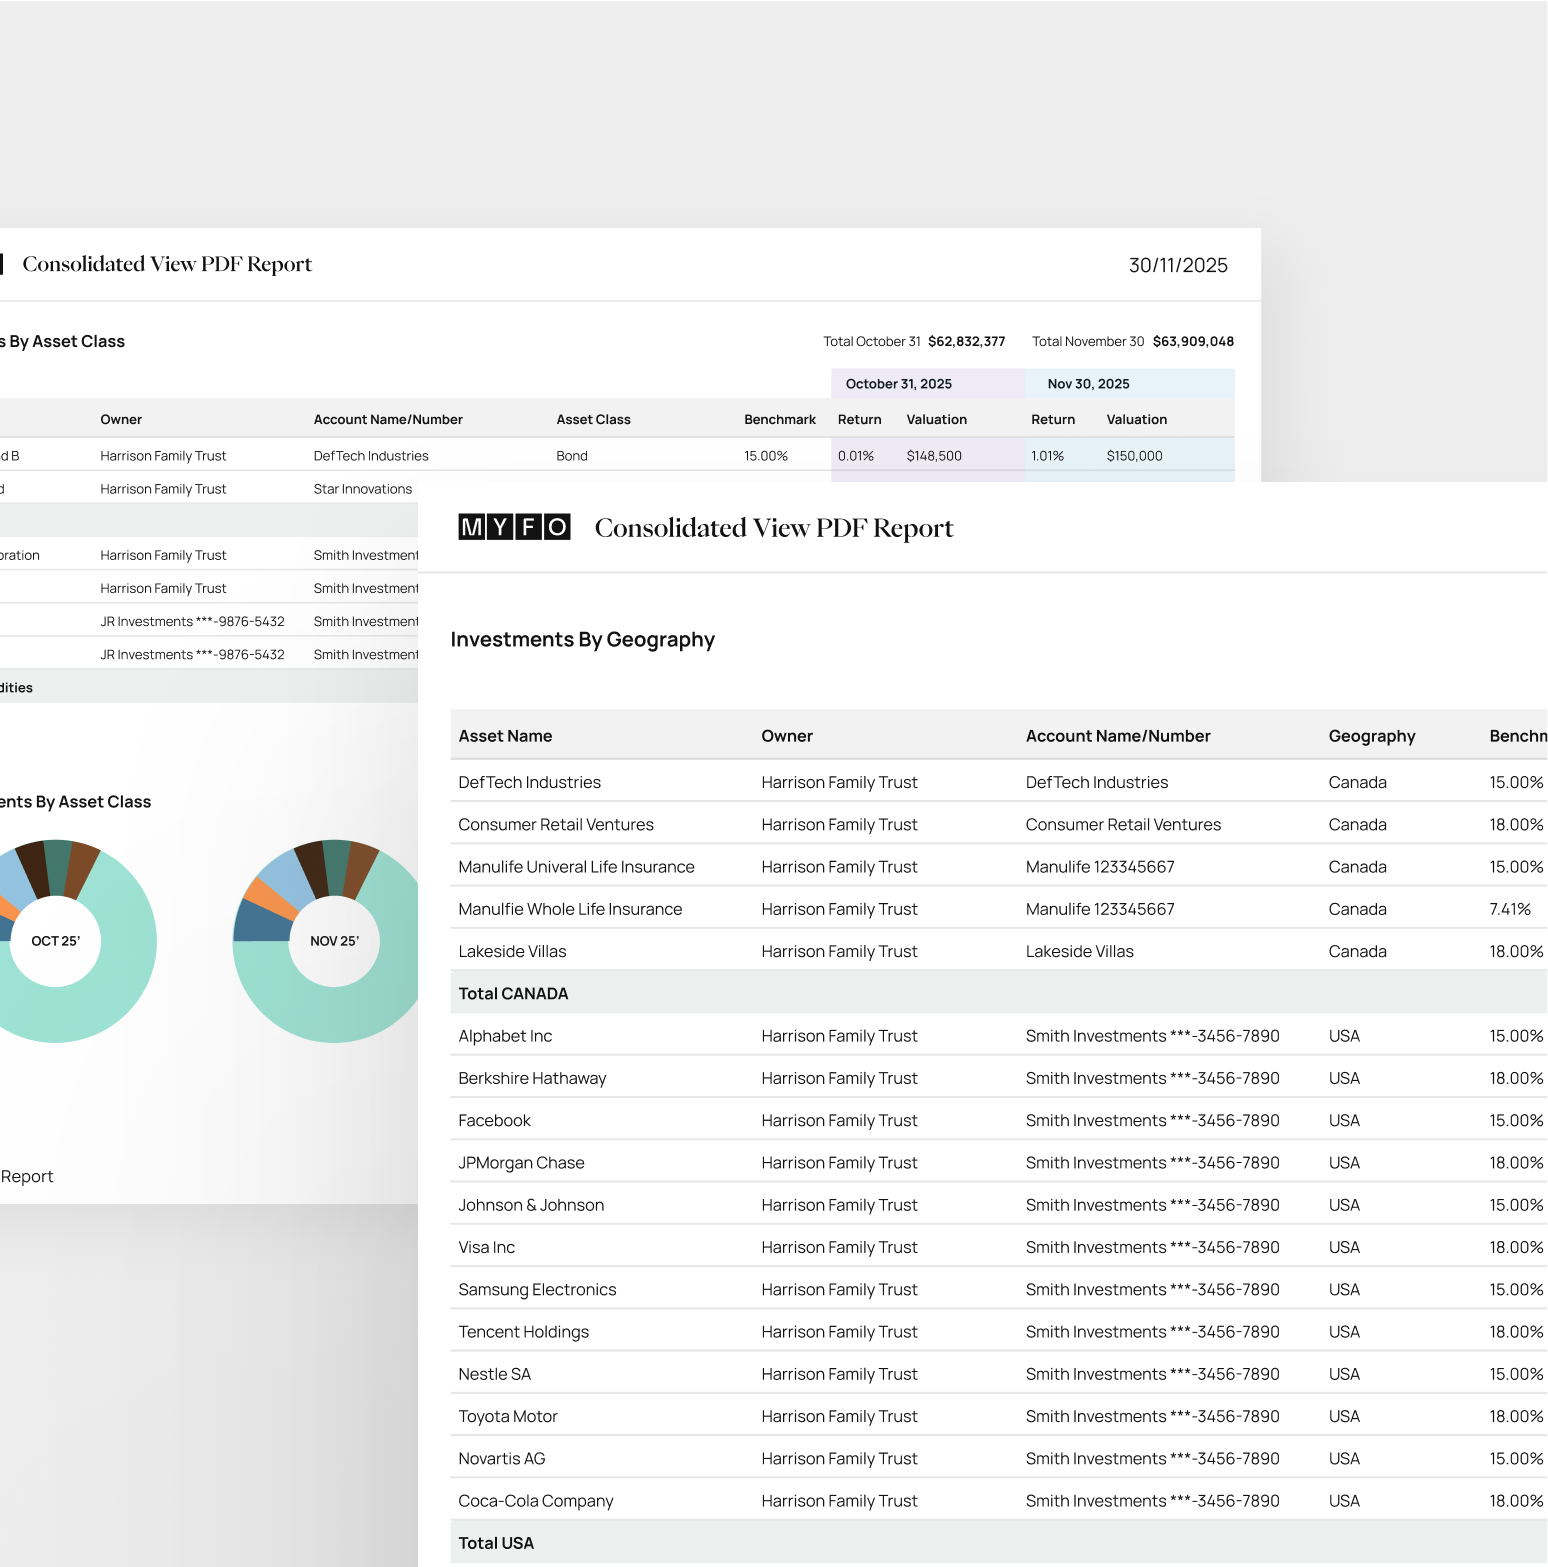Click the Consumer Retail Ventures account name cell
Screen dimensions: 1548x1567
(1123, 825)
